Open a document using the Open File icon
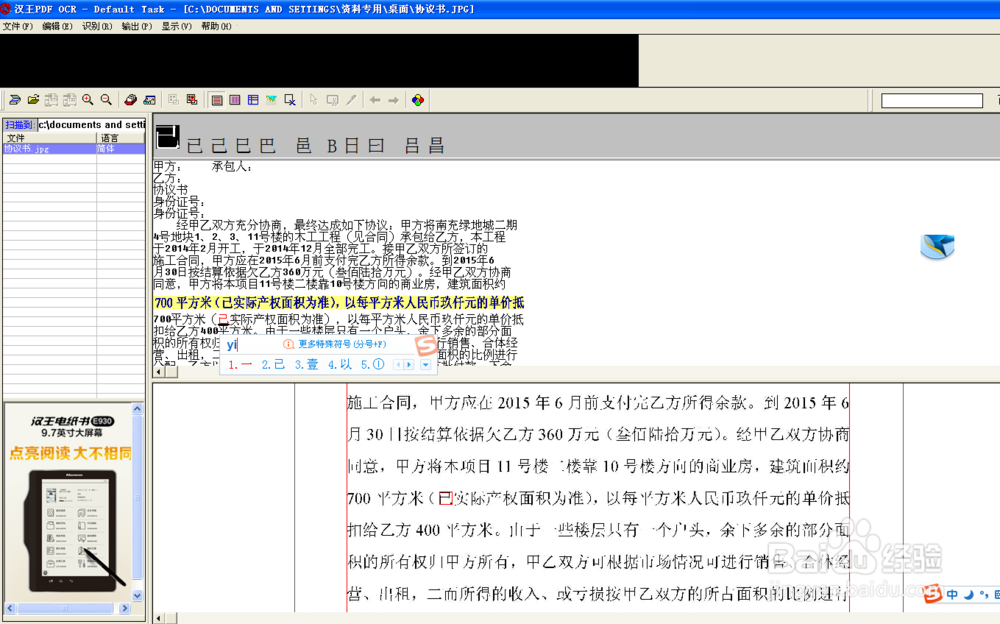 coord(34,100)
